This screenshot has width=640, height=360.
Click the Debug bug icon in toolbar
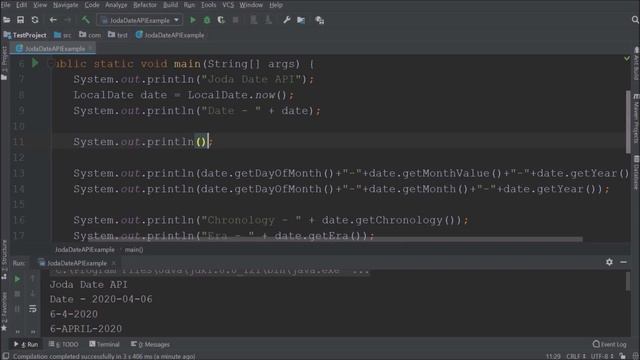point(207,20)
